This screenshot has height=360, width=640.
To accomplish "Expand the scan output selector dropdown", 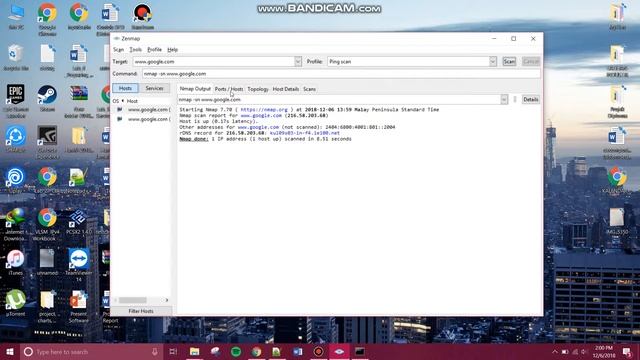I will [x=504, y=100].
